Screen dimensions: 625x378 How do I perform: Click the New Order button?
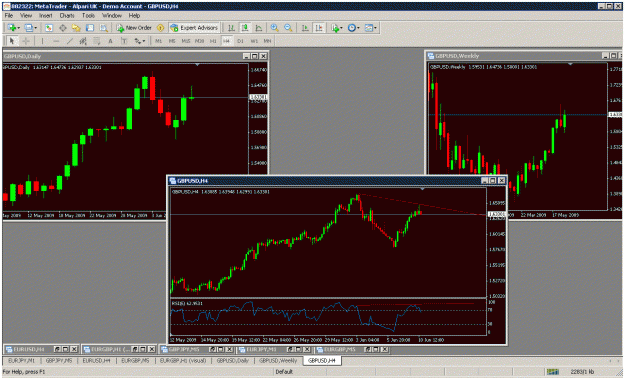pos(134,28)
